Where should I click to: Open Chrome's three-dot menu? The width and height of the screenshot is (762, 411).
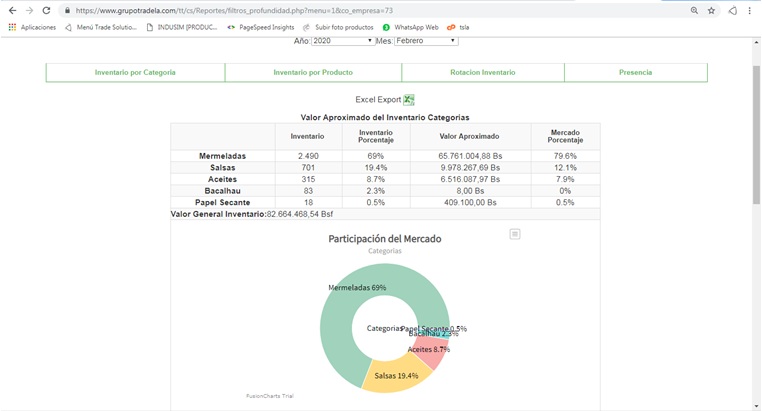pyautogui.click(x=750, y=11)
